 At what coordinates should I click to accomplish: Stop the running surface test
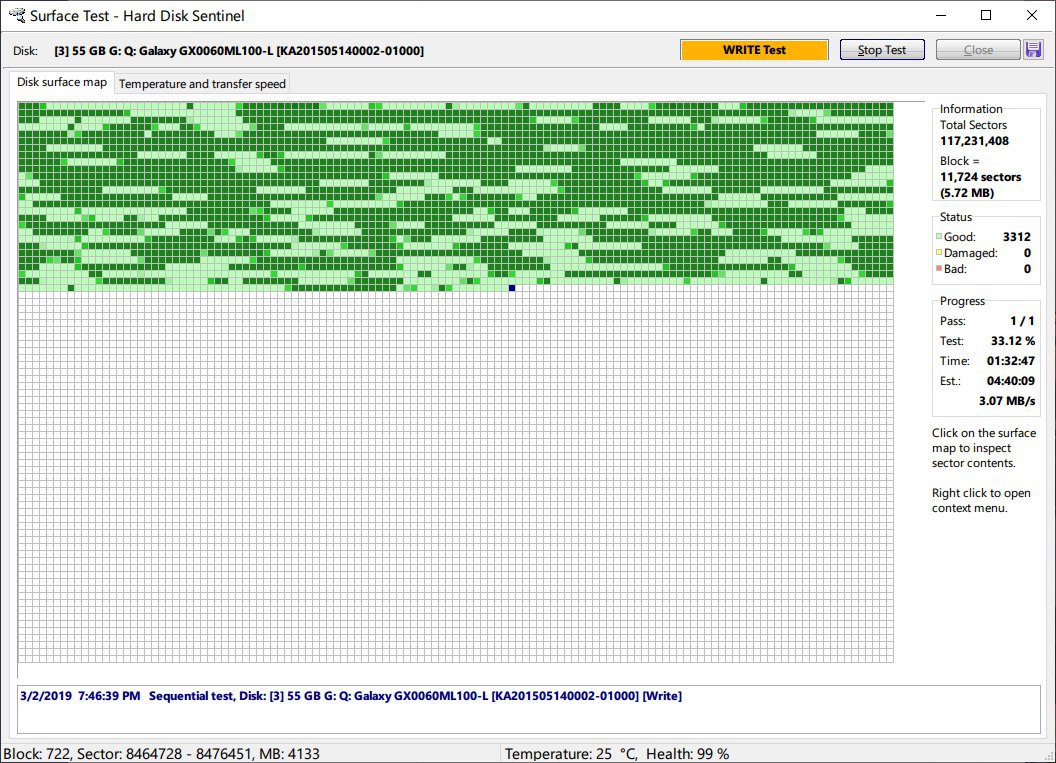click(x=882, y=50)
